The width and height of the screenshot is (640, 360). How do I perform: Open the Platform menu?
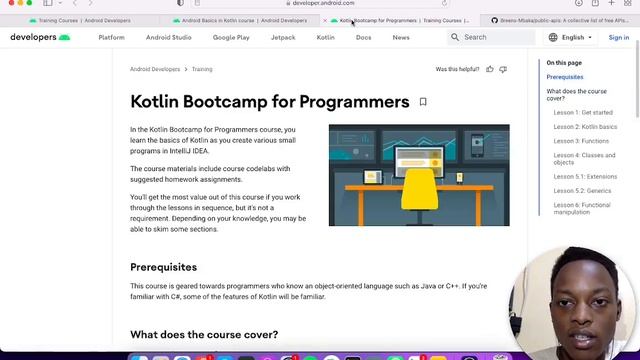click(x=111, y=37)
